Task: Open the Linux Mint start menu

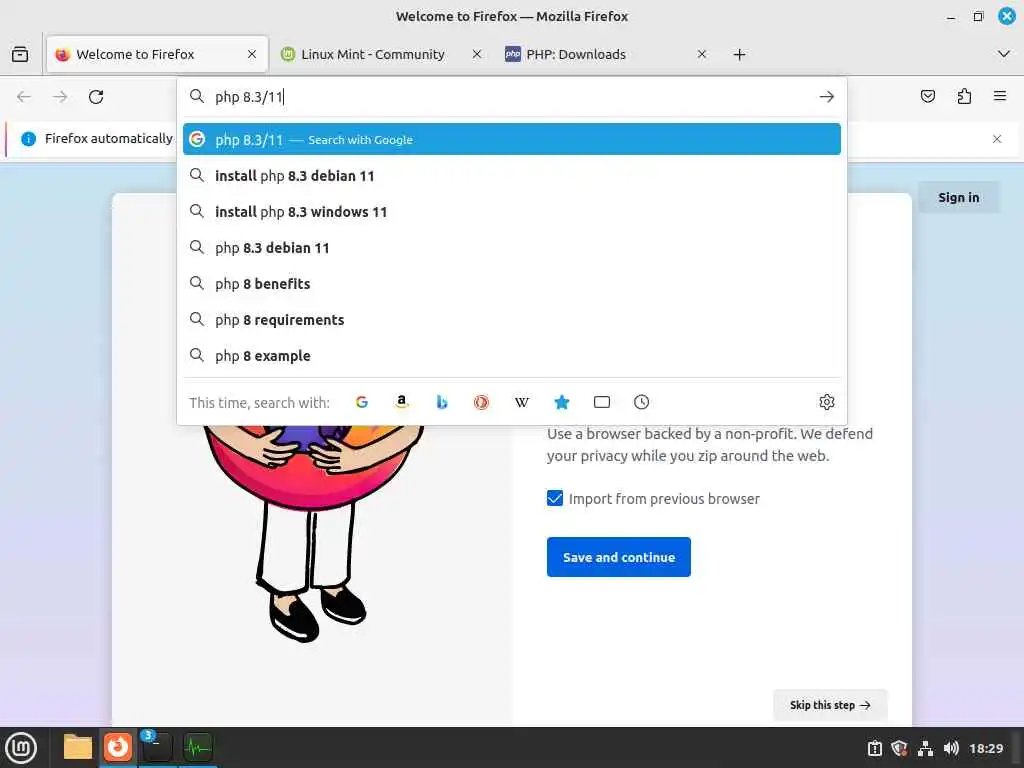Action: coord(21,748)
